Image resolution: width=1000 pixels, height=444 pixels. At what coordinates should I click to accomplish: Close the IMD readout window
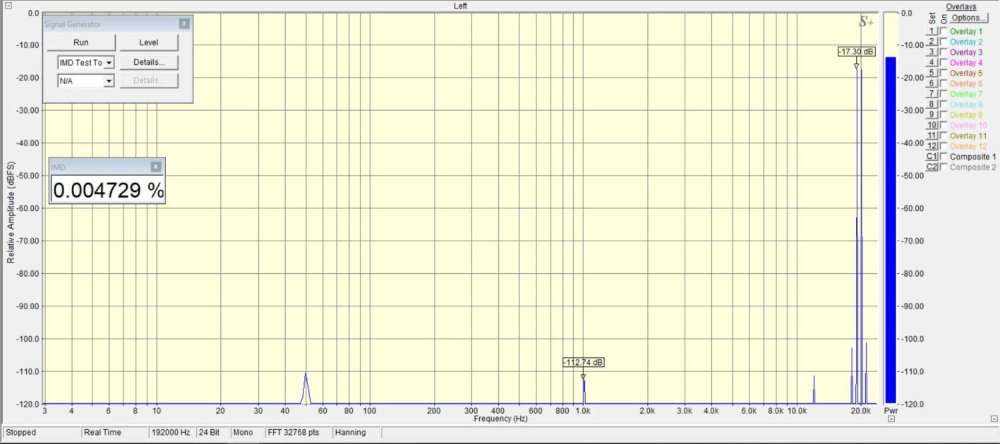156,167
